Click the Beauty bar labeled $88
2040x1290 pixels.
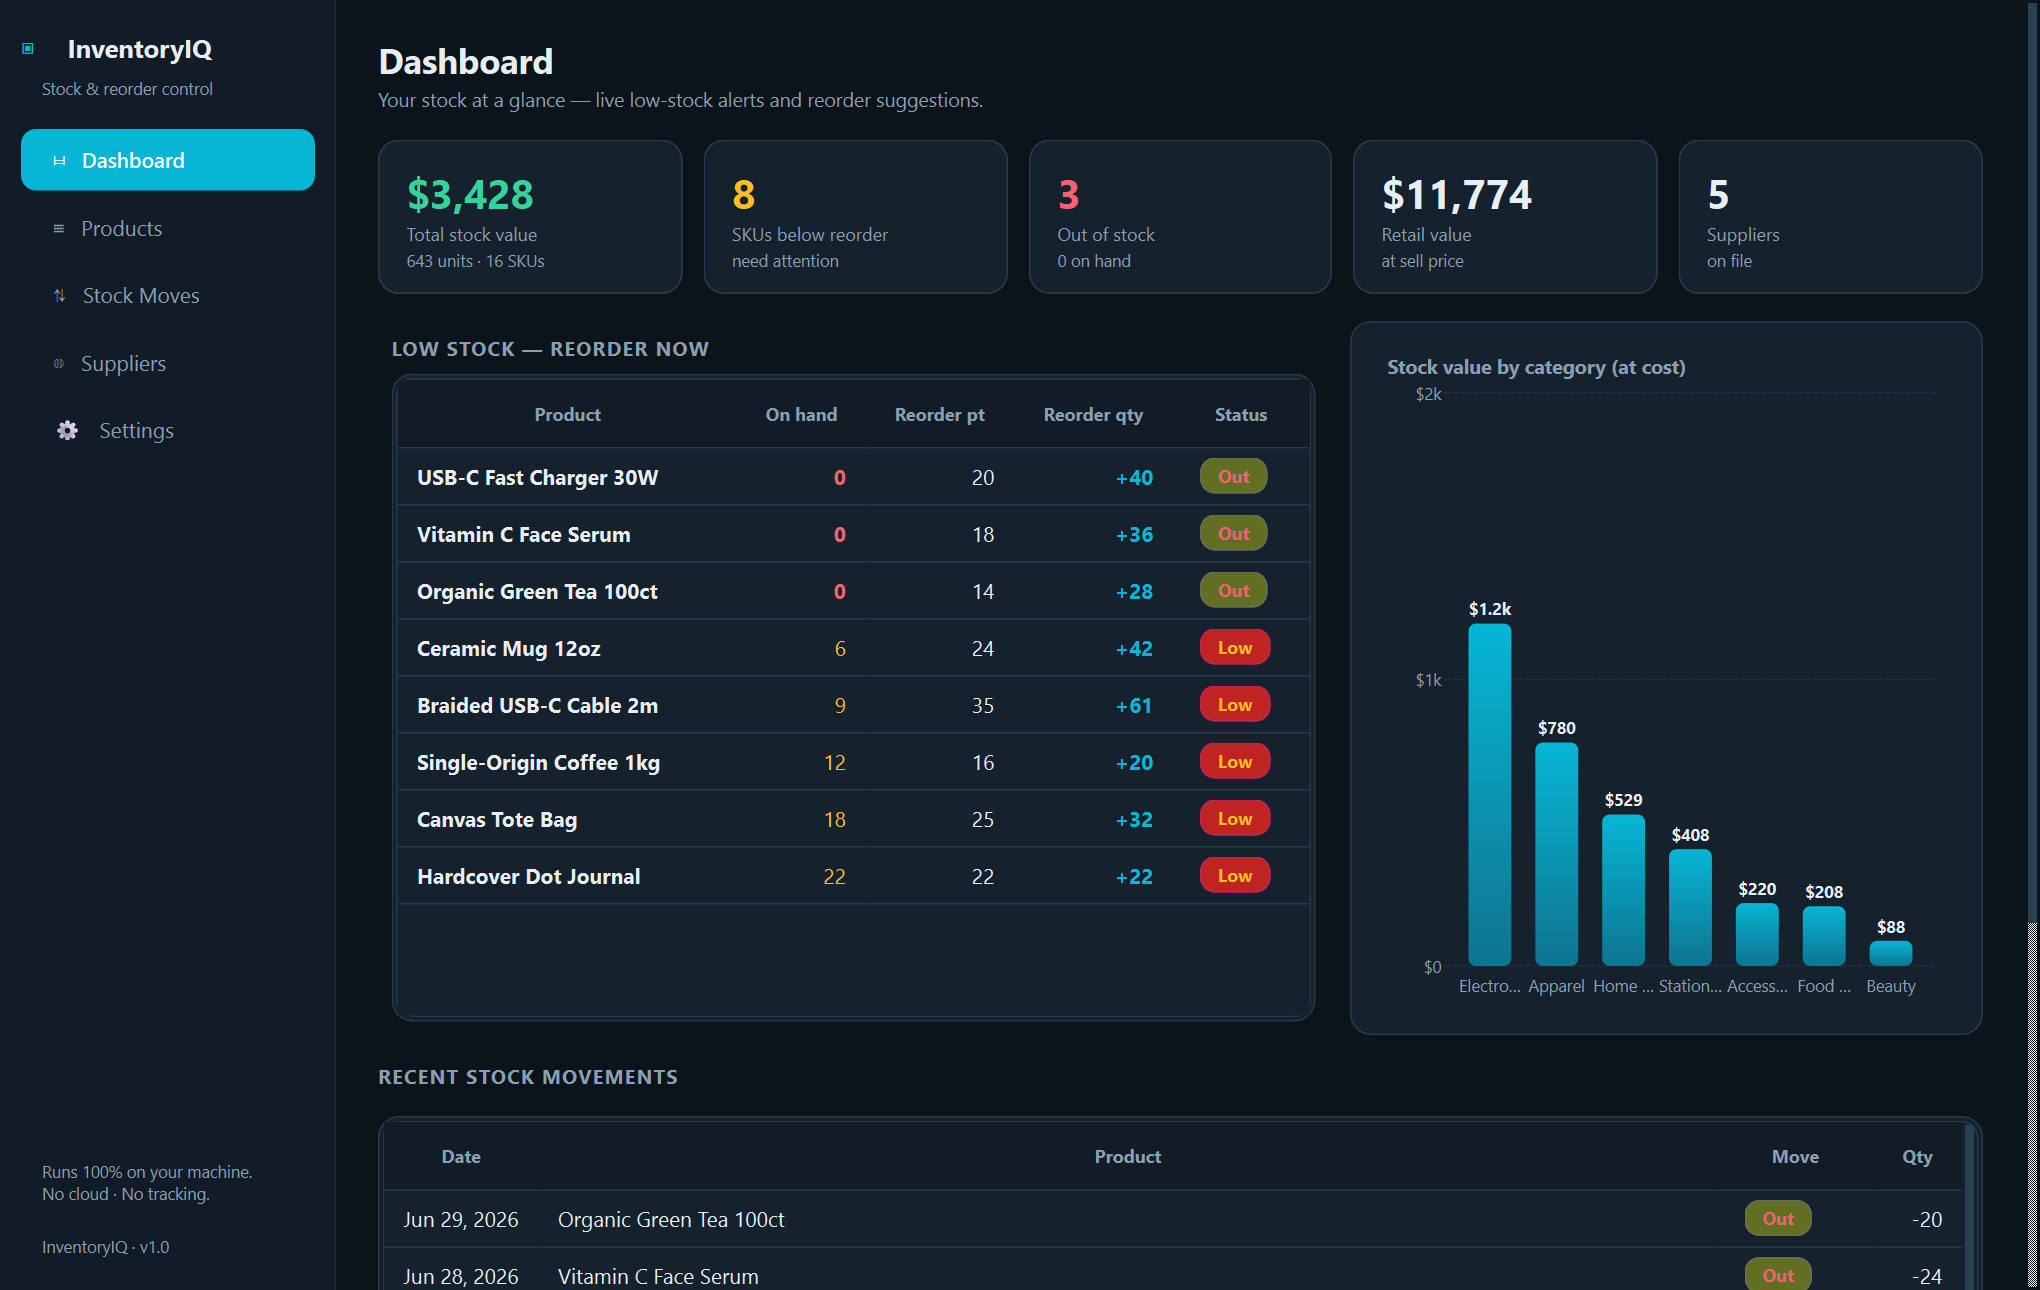(x=1890, y=953)
